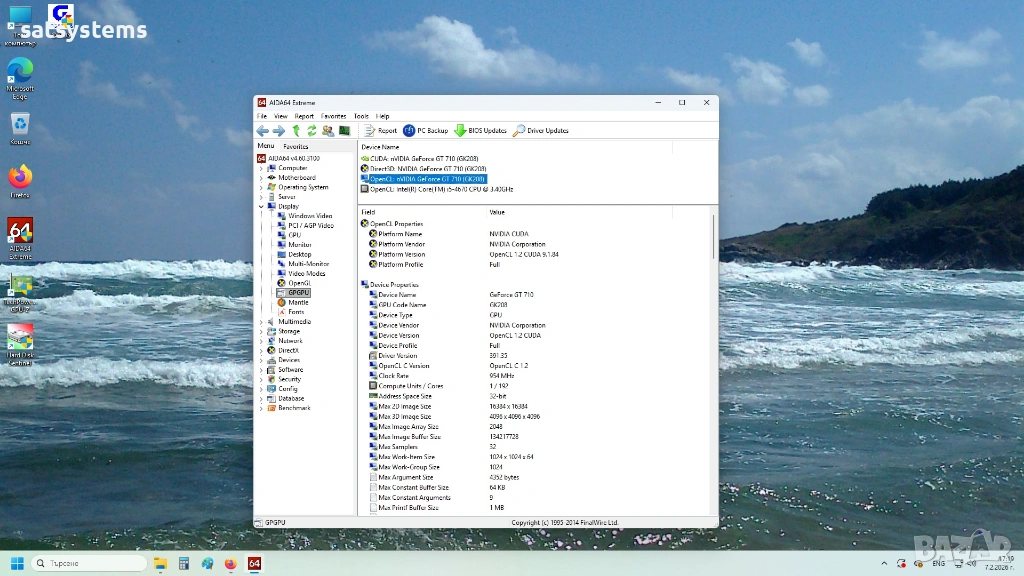The width and height of the screenshot is (1024, 576).
Task: Expand the Benchmark tree node
Action: pyautogui.click(x=261, y=408)
